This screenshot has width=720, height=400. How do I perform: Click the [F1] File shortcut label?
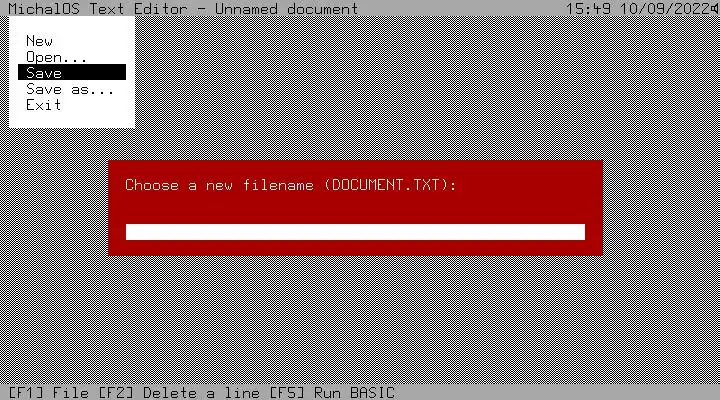(x=49, y=393)
